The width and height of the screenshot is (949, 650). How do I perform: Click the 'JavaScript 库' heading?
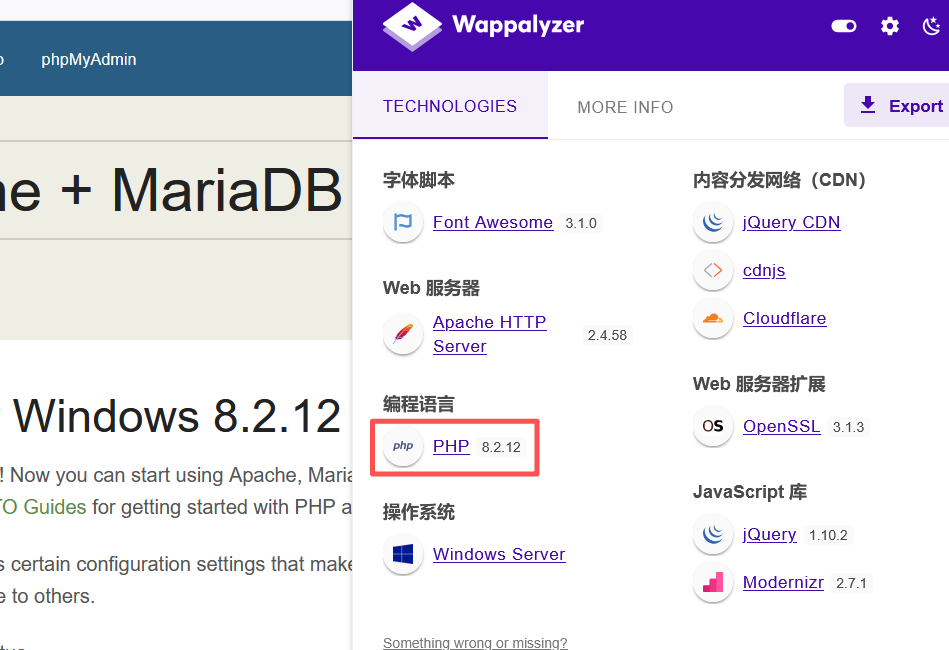(x=749, y=491)
